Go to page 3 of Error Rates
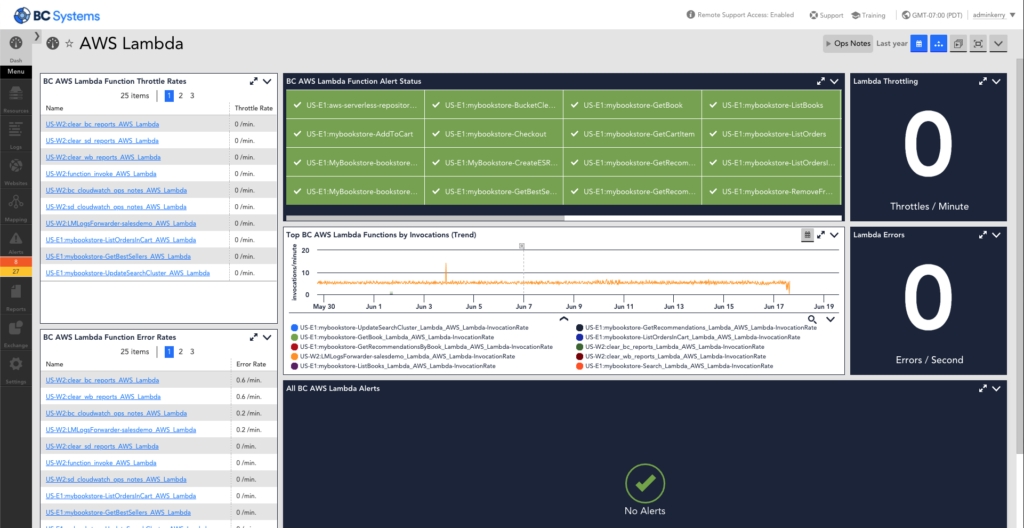 tap(192, 351)
